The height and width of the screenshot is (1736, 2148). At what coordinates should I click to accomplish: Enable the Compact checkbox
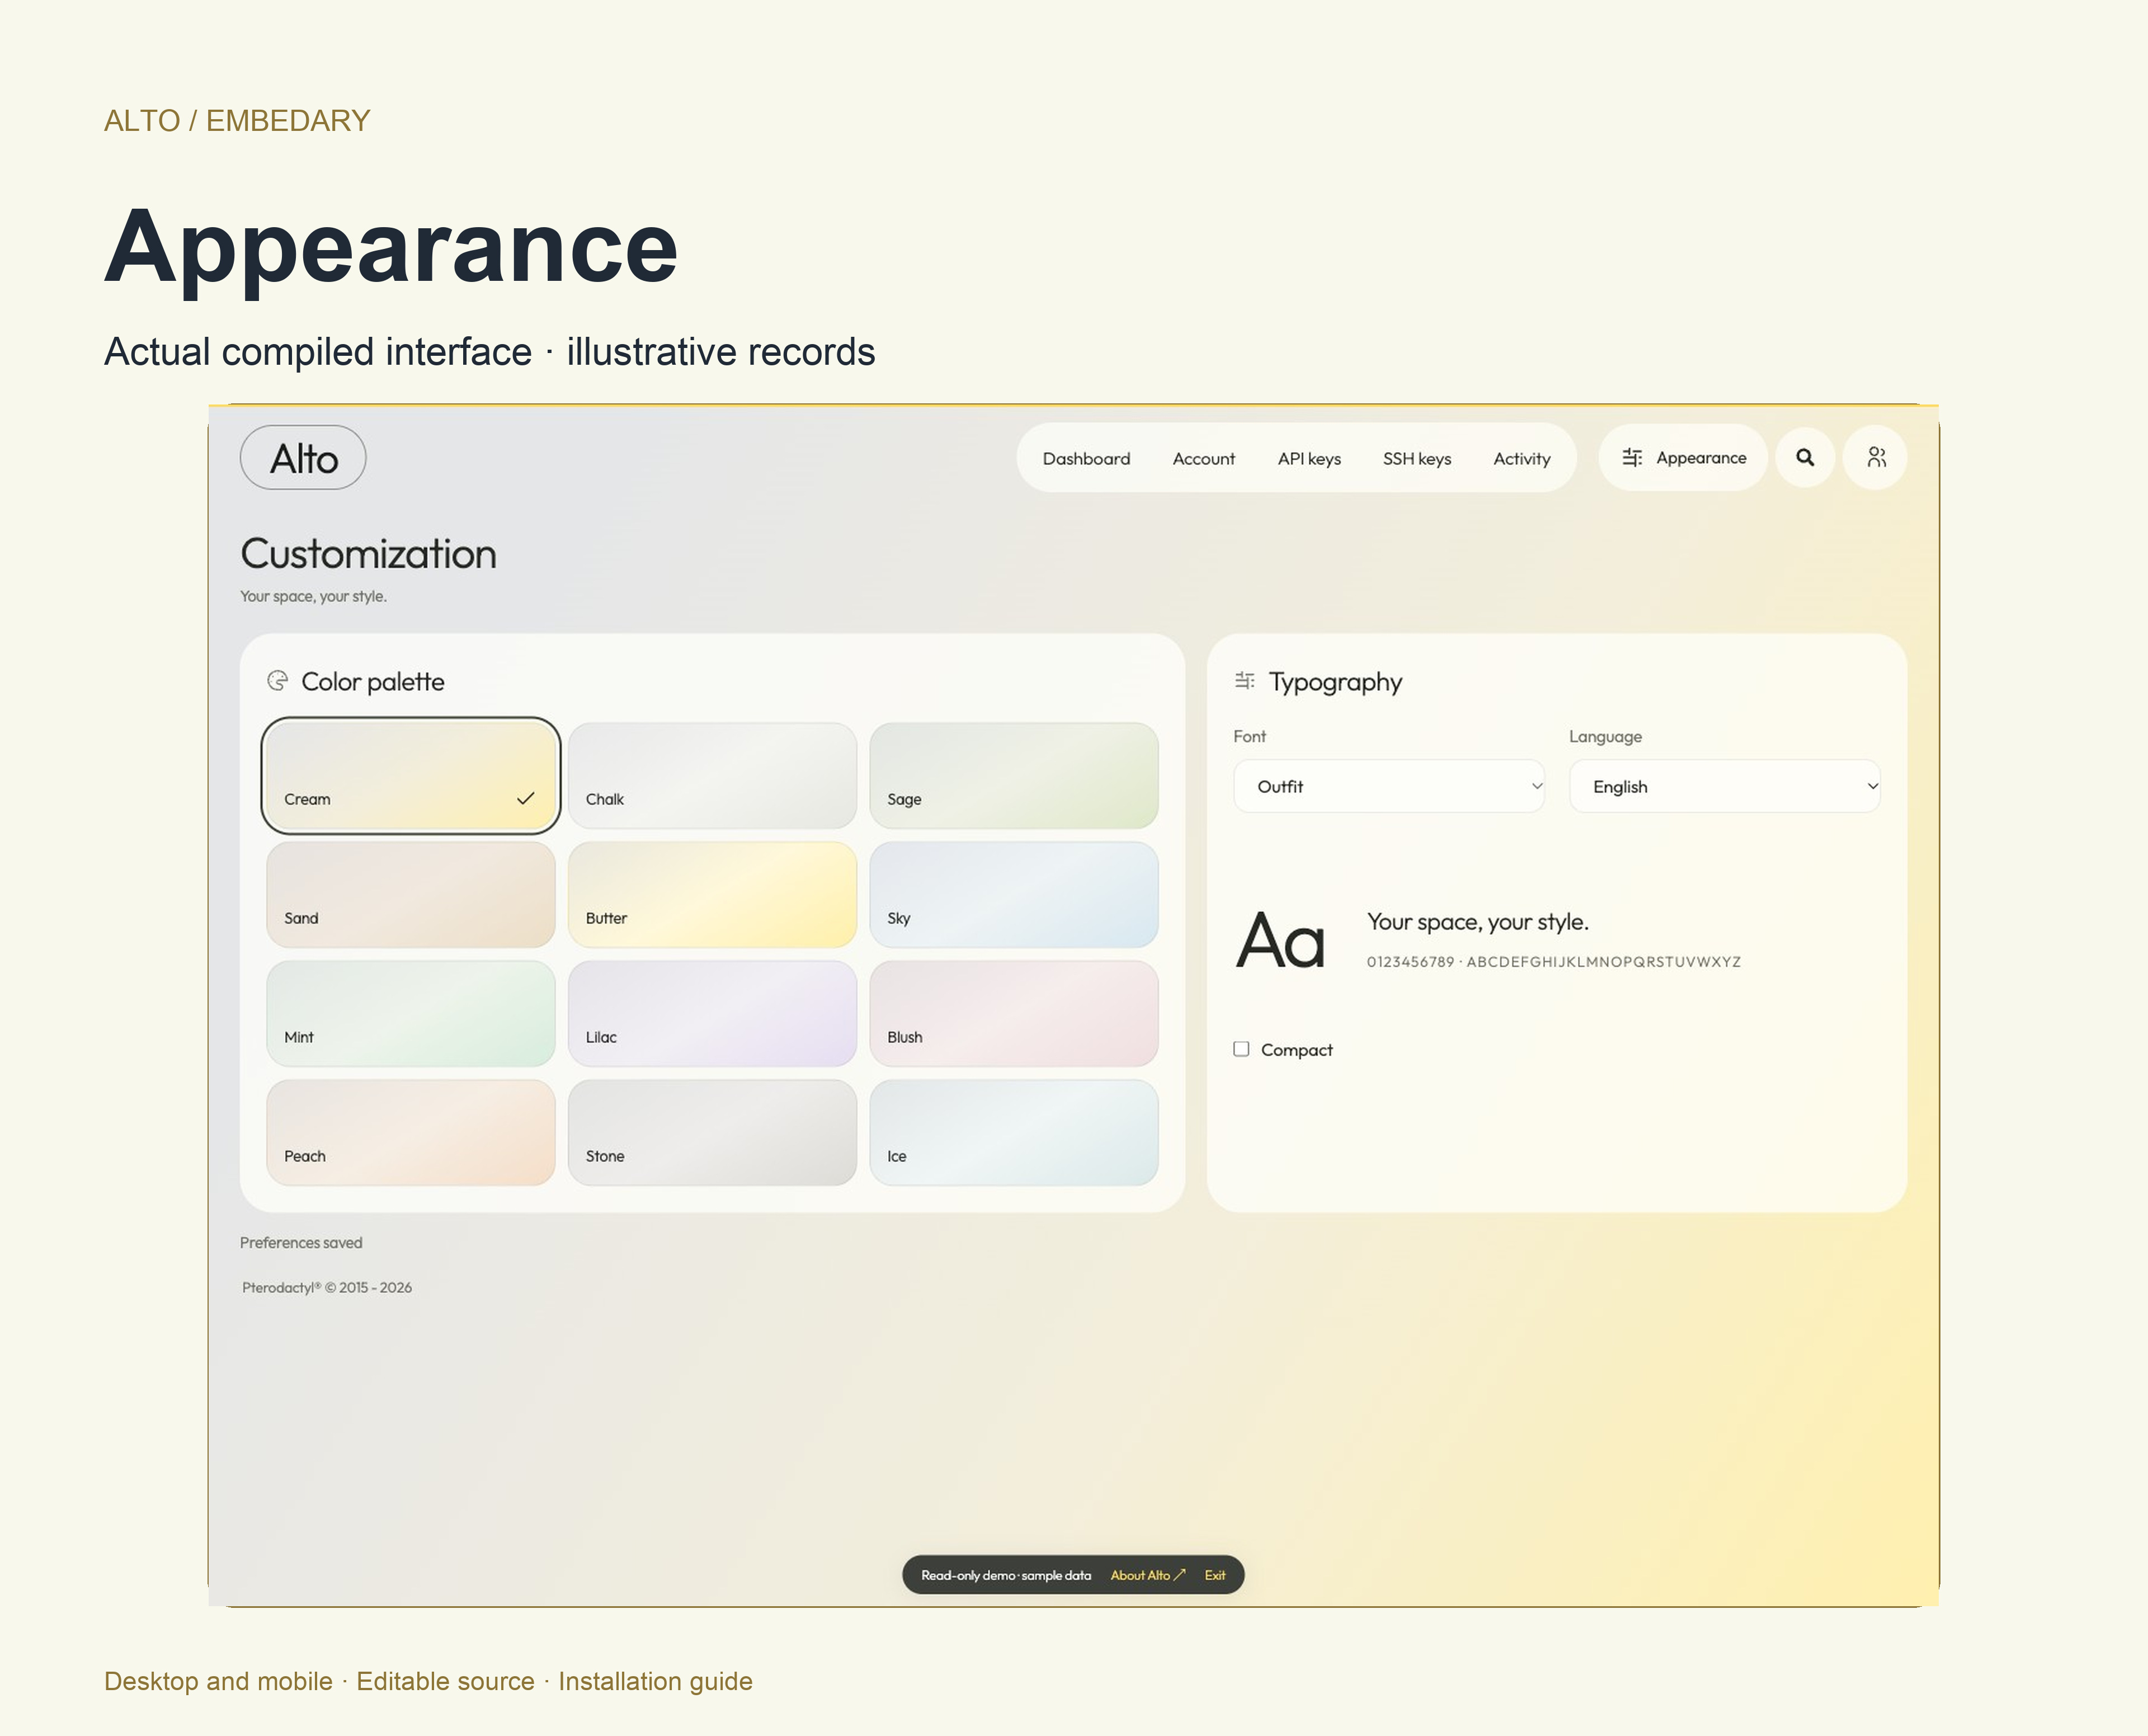(1241, 1049)
